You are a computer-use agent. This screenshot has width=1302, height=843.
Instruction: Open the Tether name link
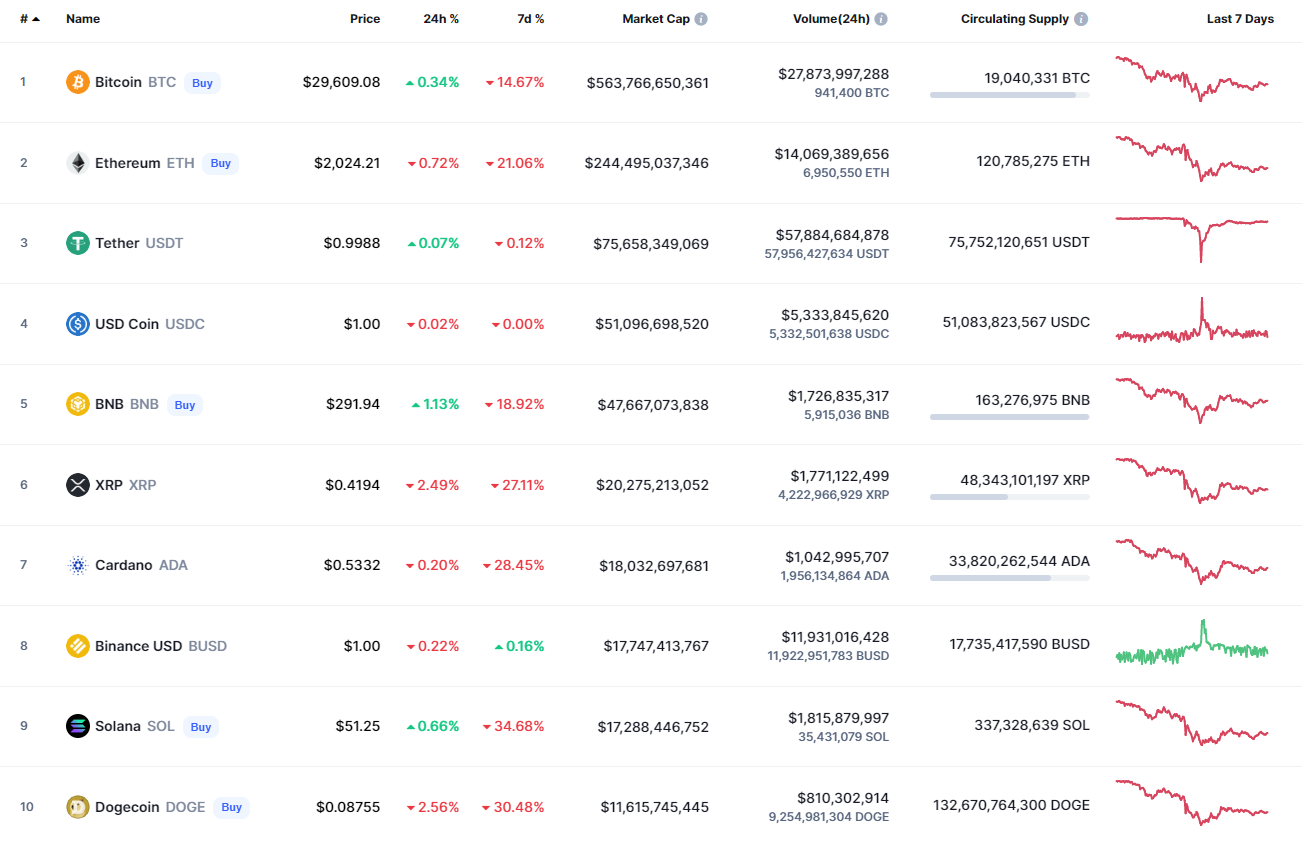(x=117, y=243)
